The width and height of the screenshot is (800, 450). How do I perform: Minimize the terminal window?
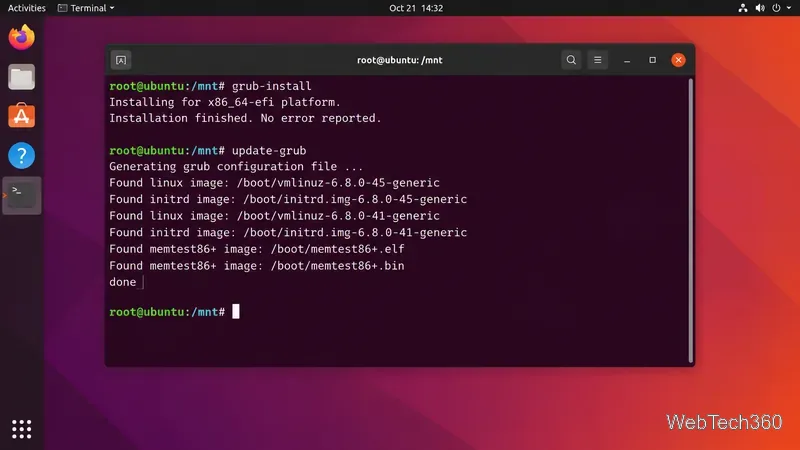pyautogui.click(x=627, y=60)
